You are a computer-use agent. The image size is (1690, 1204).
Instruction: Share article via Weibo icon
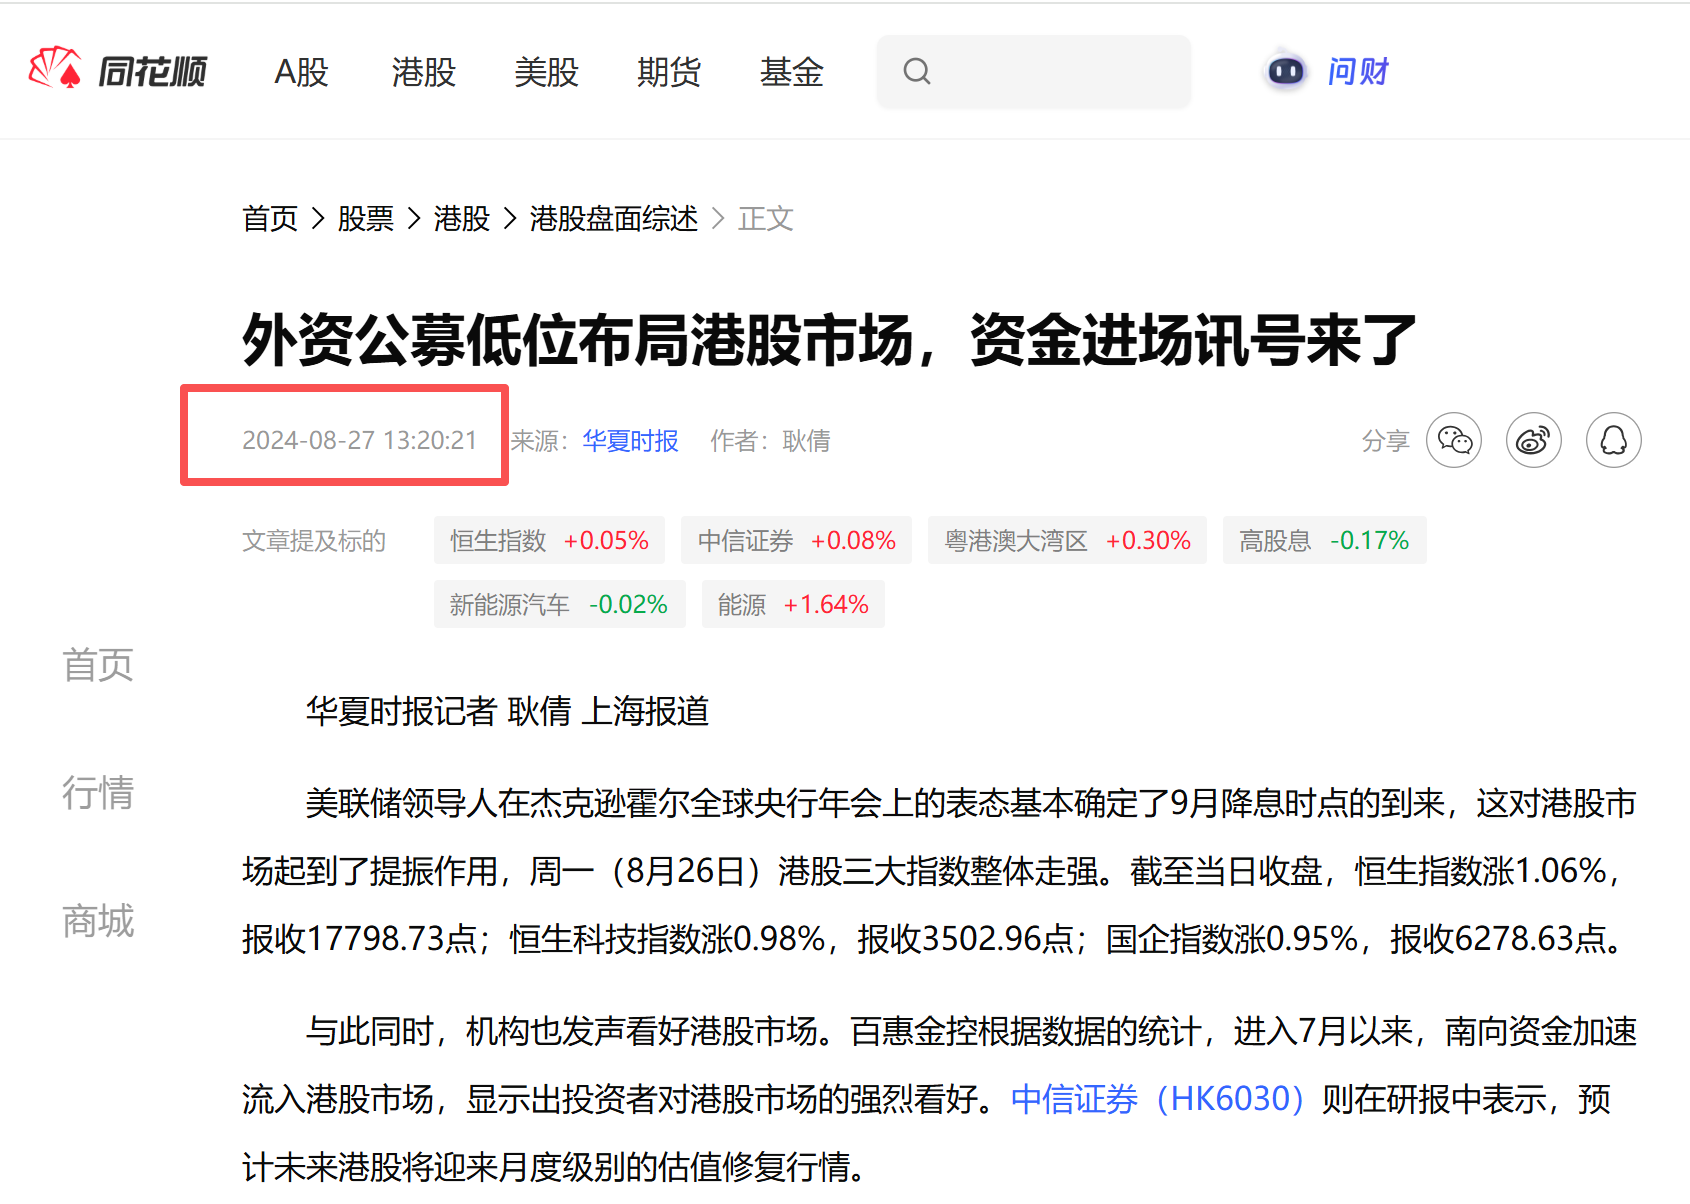coord(1534,440)
